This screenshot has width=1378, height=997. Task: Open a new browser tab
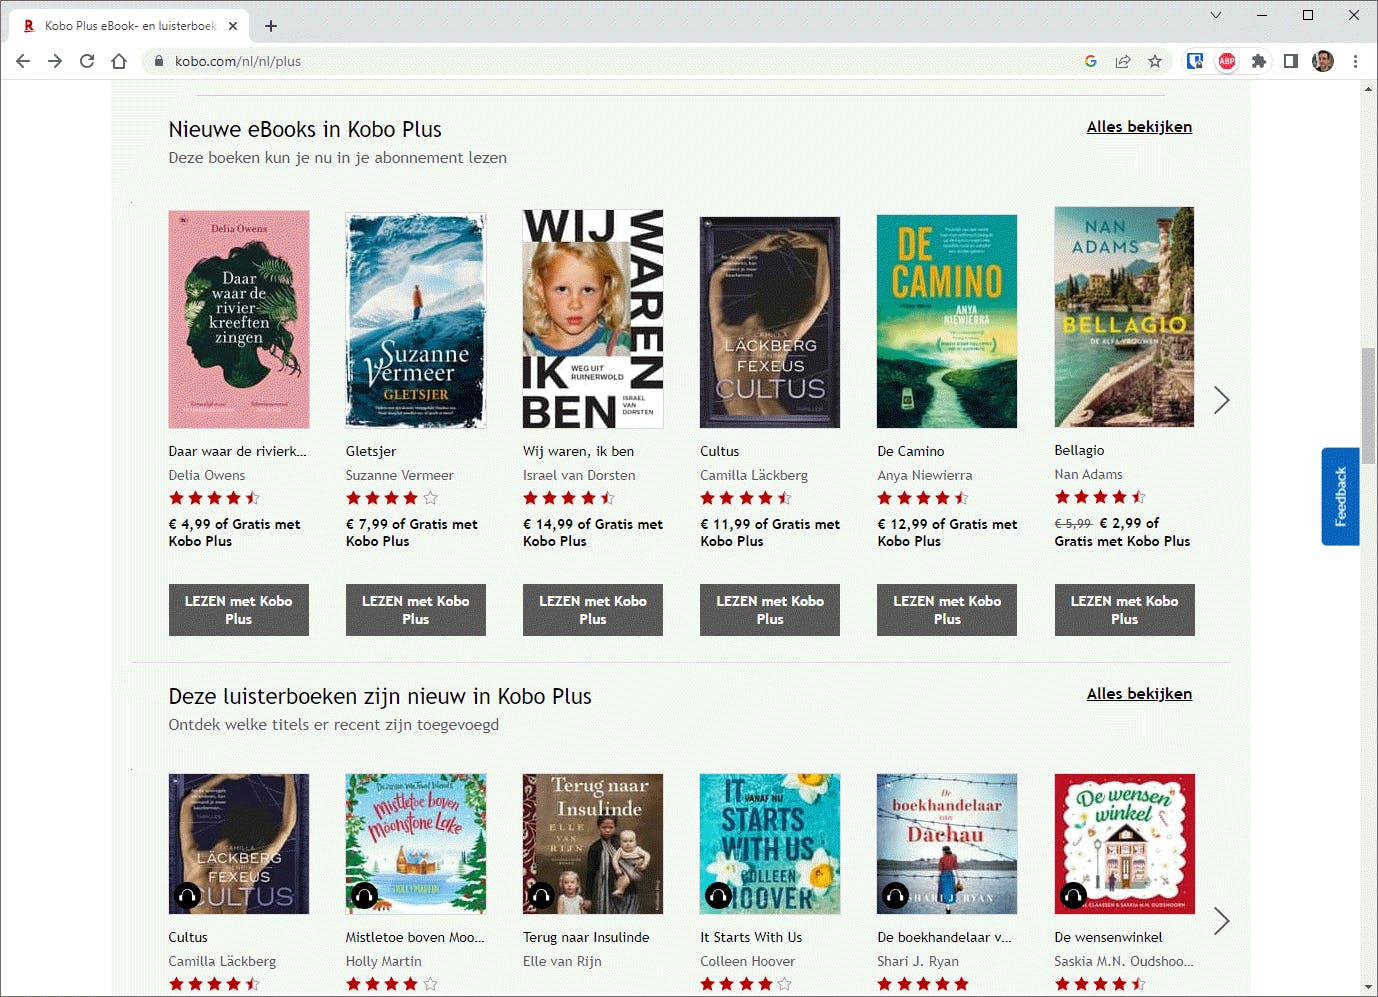[x=271, y=26]
